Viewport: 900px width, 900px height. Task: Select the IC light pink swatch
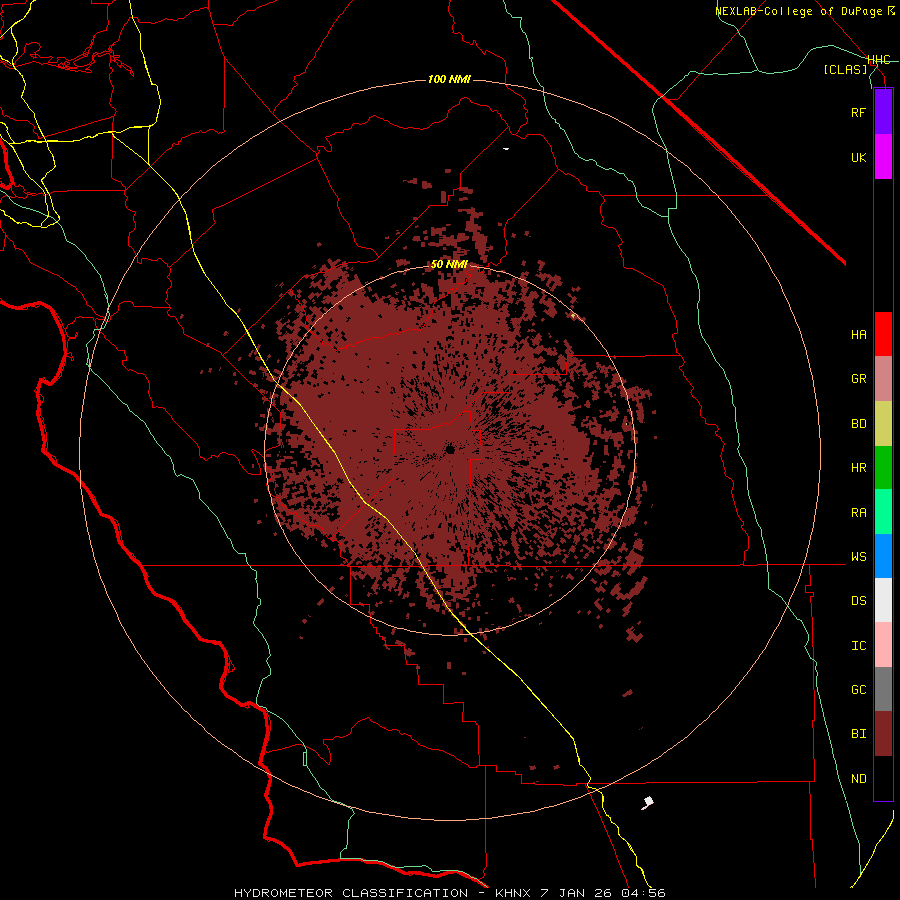point(883,645)
